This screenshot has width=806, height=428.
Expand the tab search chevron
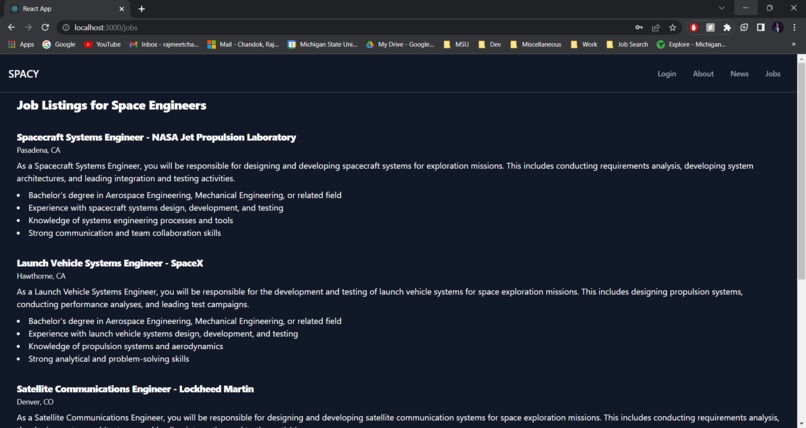click(722, 8)
